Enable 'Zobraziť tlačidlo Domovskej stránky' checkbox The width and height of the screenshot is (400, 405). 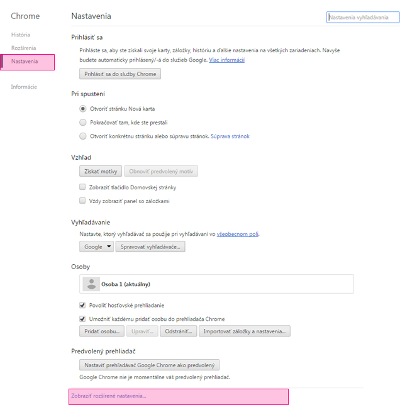click(x=82, y=187)
